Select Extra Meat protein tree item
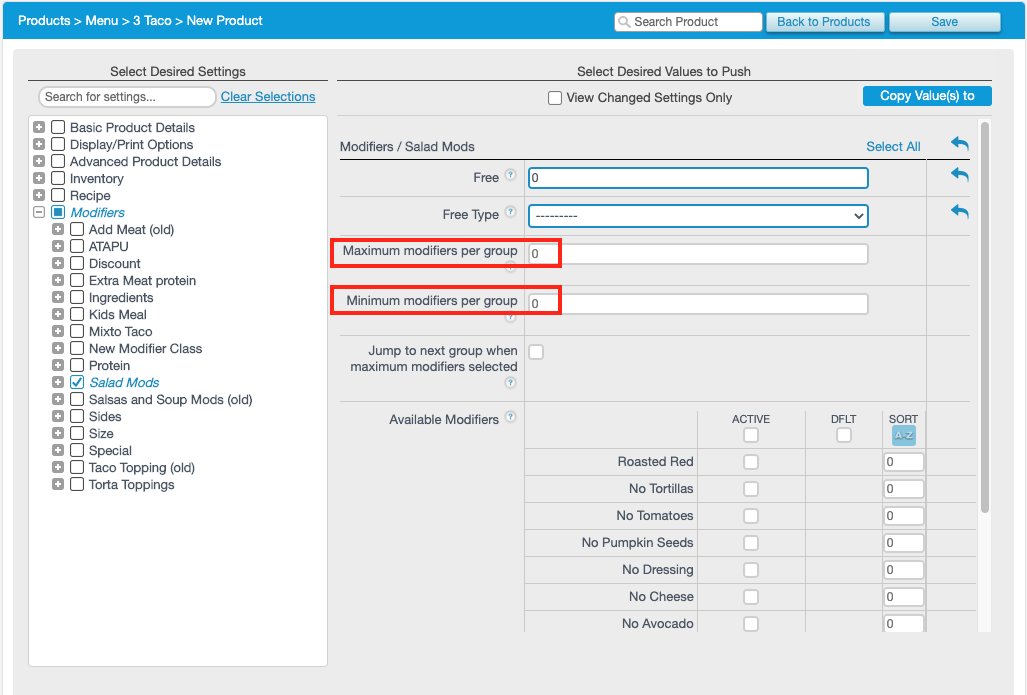1027x695 pixels. [143, 280]
